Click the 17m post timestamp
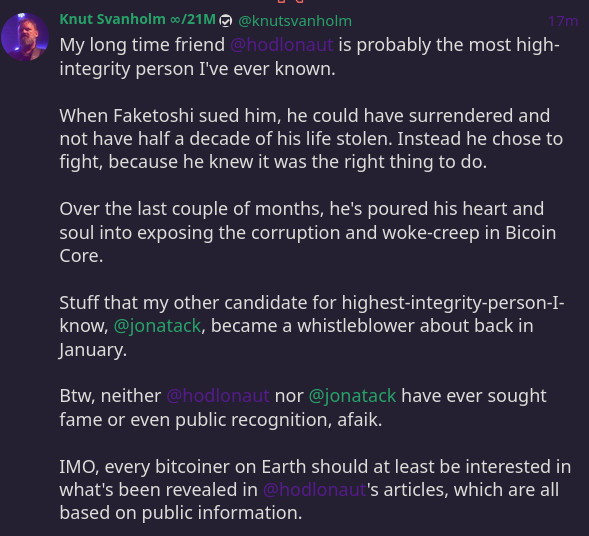The width and height of the screenshot is (589, 536). pyautogui.click(x=563, y=21)
